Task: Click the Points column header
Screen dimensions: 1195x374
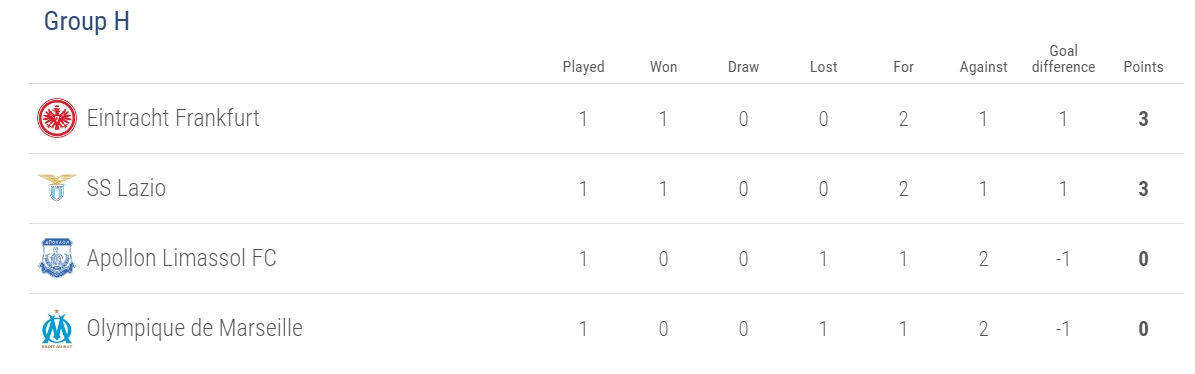Action: [1143, 67]
